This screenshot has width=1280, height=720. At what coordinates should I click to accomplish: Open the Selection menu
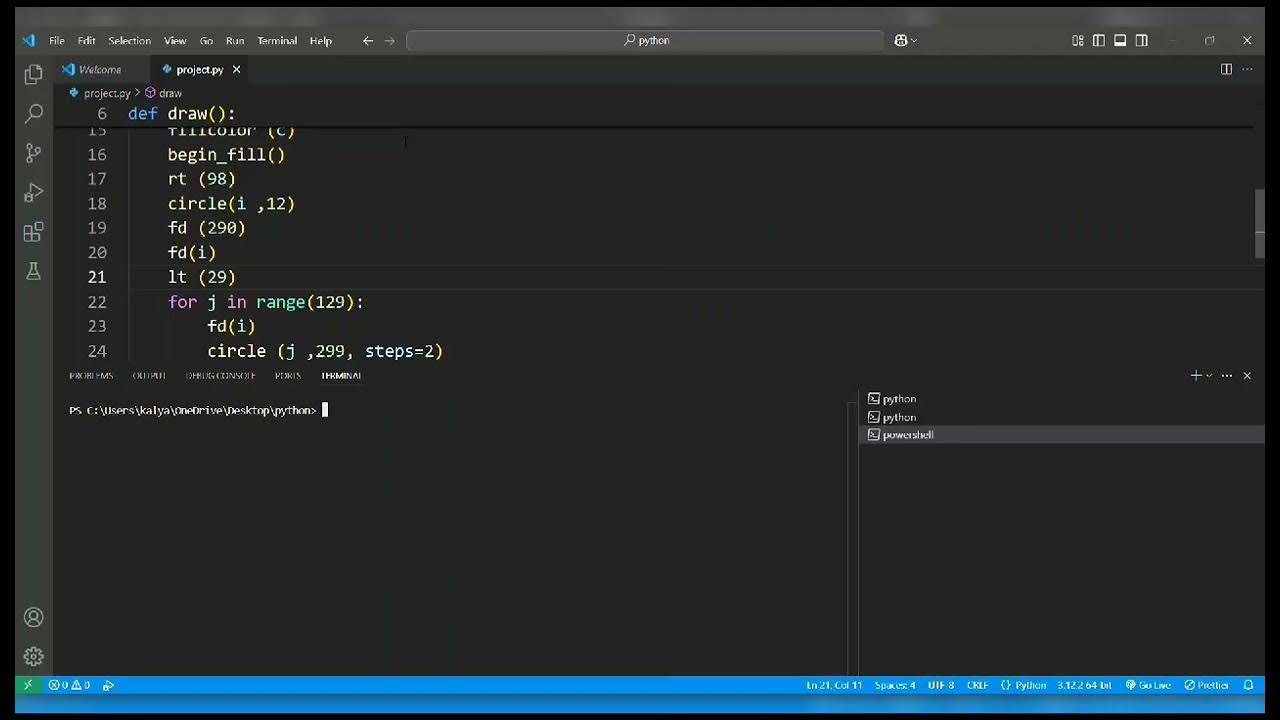(x=129, y=41)
